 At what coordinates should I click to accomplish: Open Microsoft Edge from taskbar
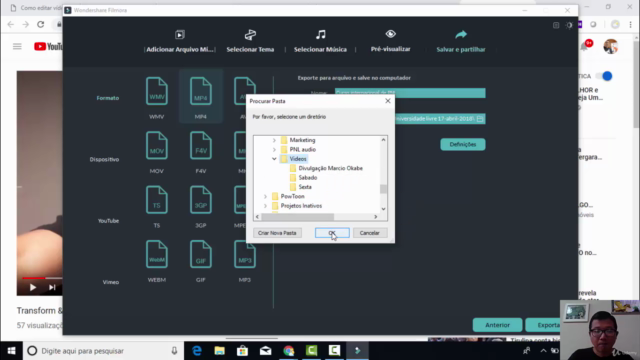[x=197, y=351]
